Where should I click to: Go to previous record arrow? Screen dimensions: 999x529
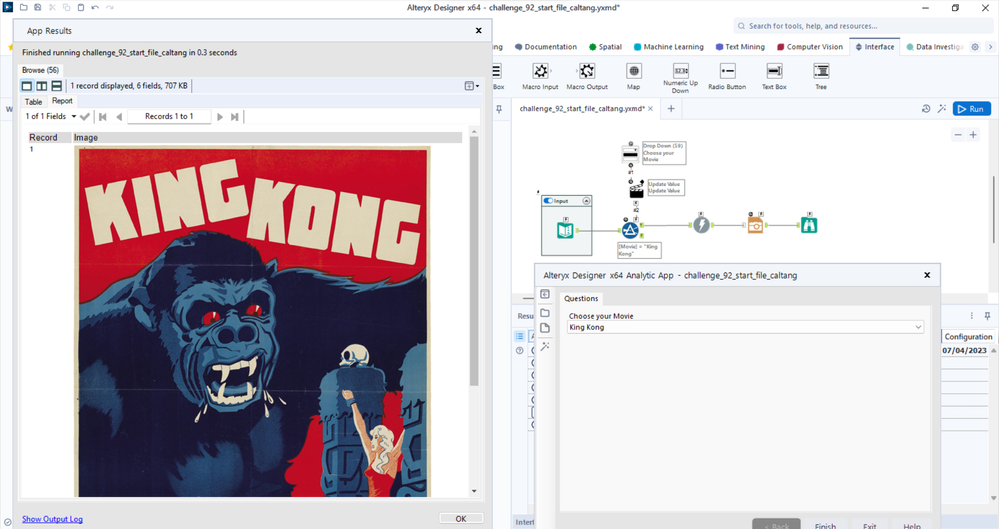click(119, 117)
